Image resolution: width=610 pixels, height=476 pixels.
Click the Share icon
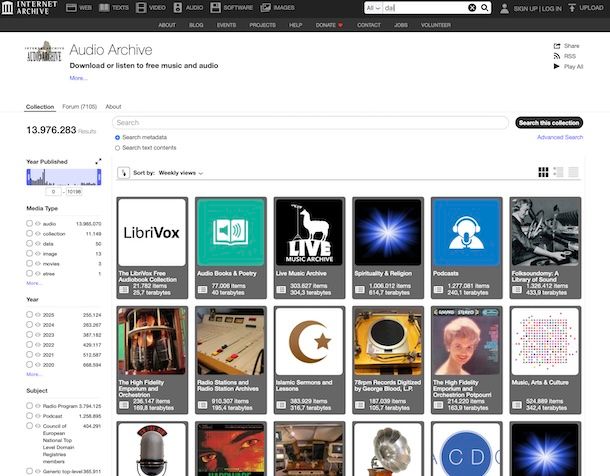point(557,46)
